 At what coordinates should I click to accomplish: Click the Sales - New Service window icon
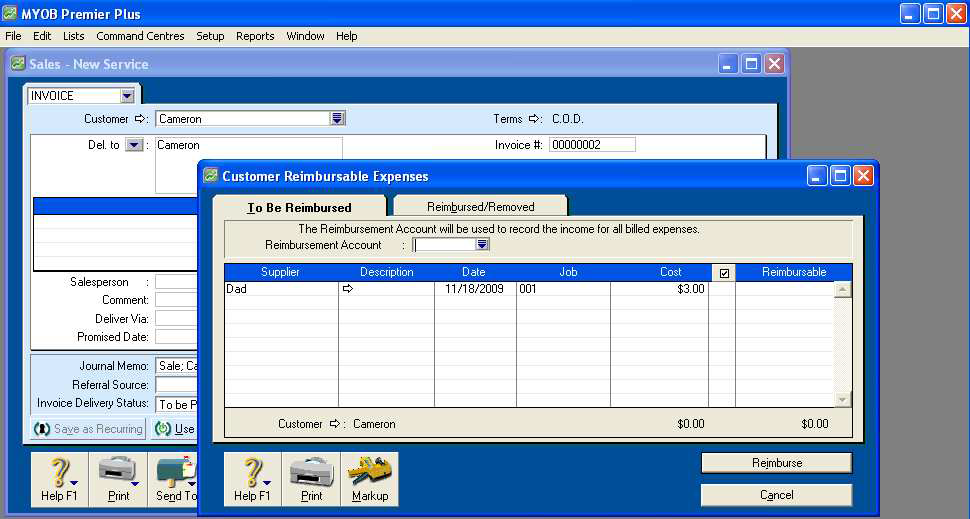point(18,64)
